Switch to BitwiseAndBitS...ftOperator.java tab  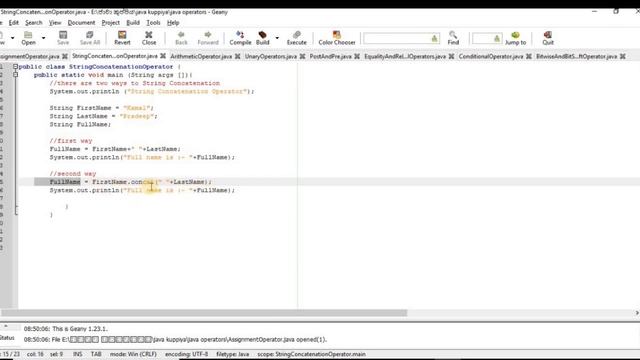(577, 56)
